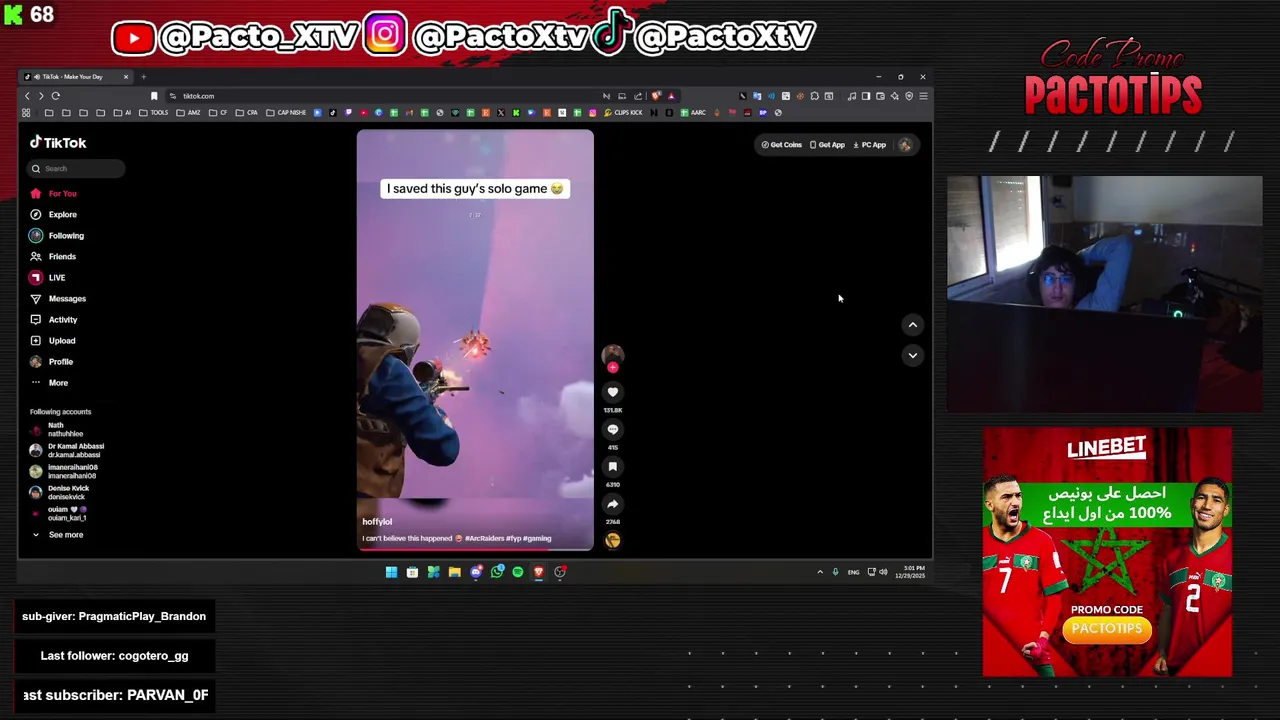Open the AARC bookmark
The image size is (1280, 720).
694,112
